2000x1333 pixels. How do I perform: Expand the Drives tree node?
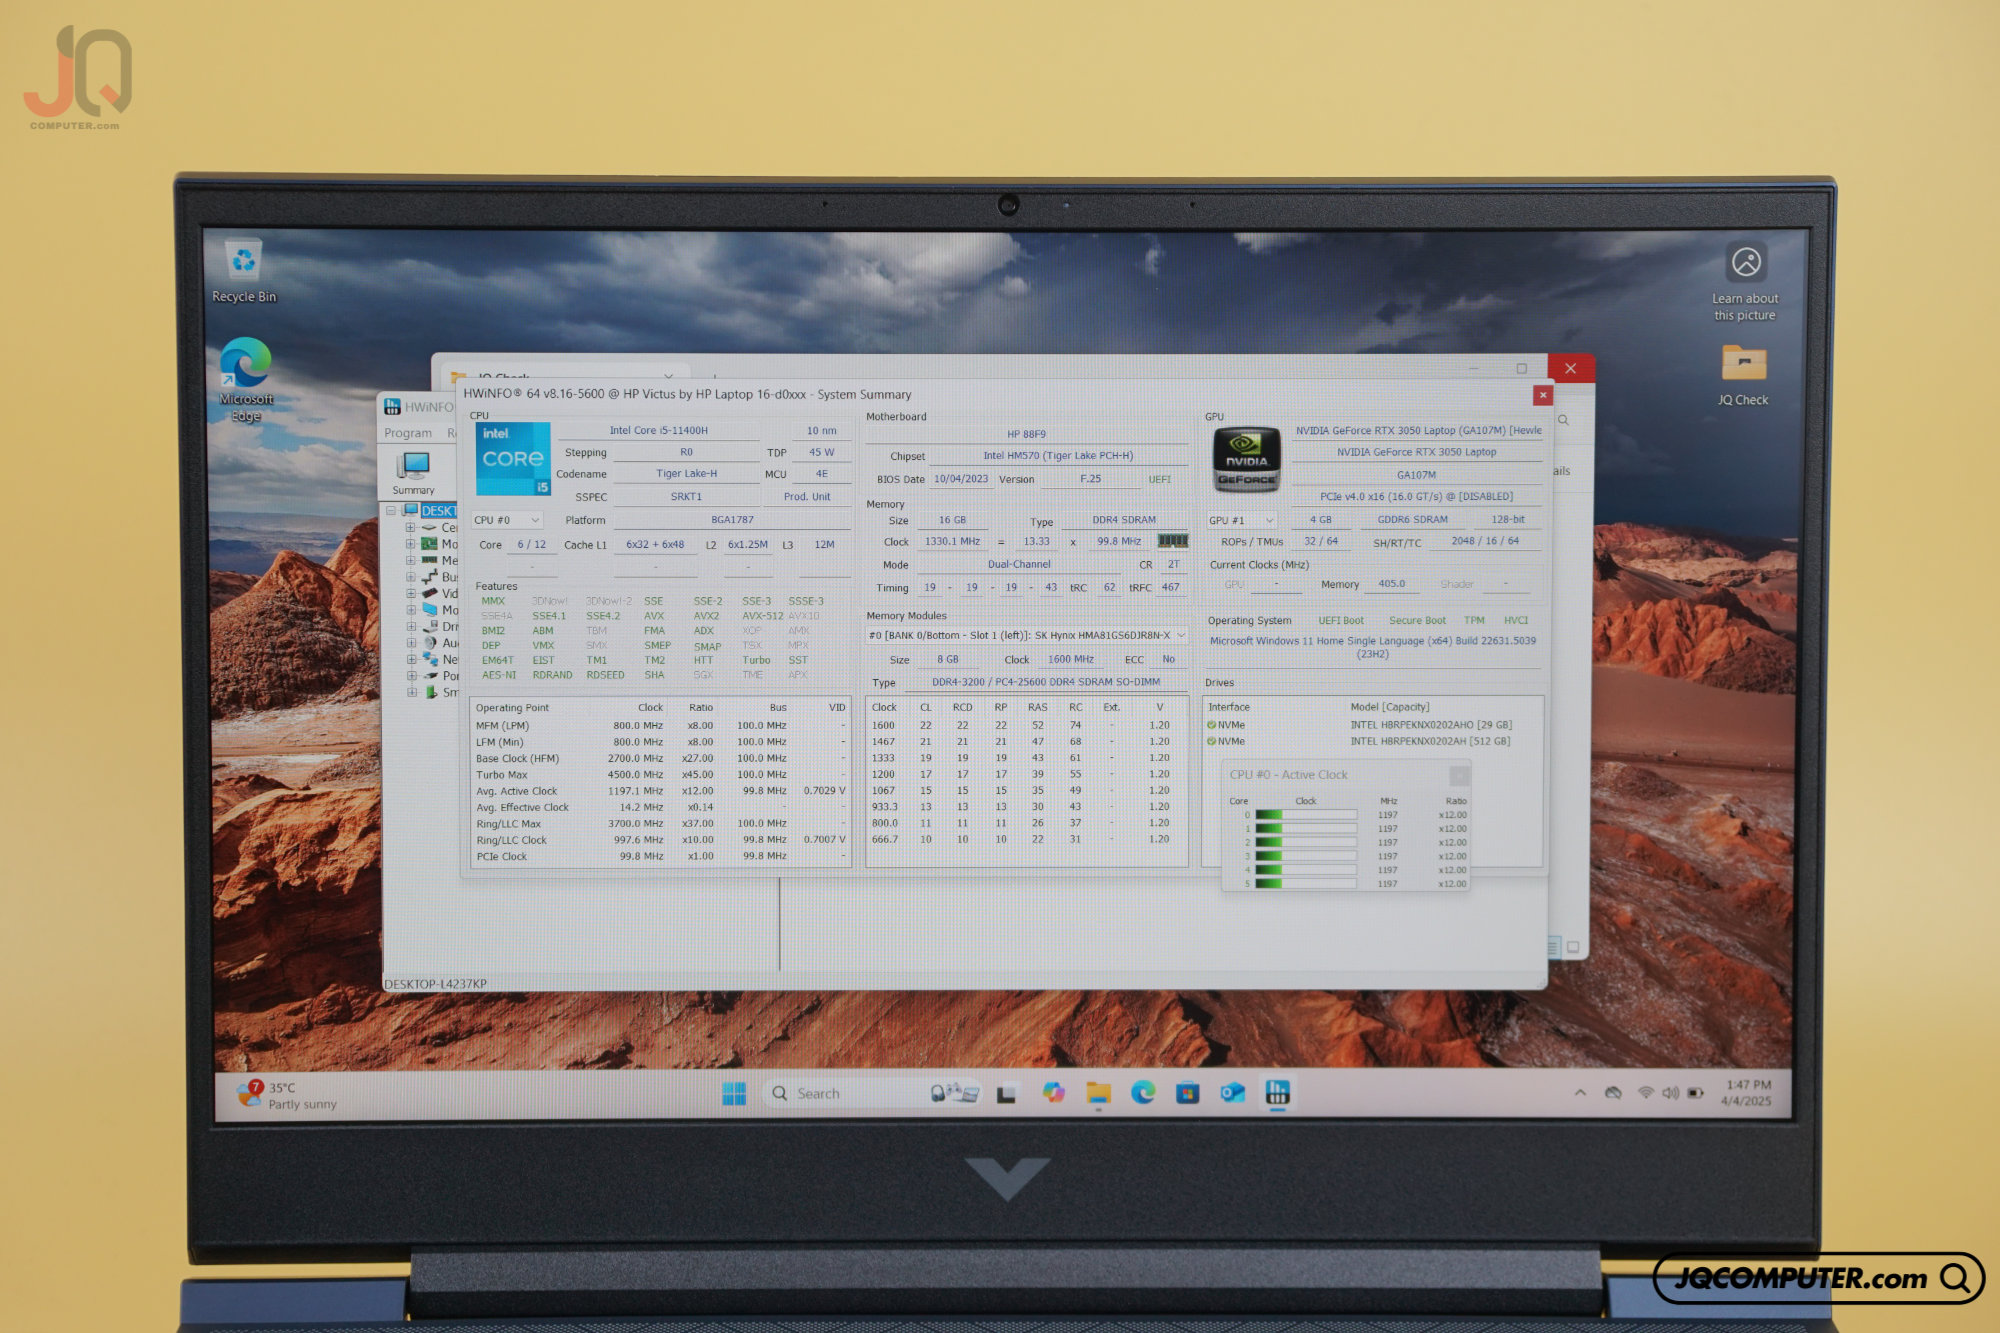(410, 627)
